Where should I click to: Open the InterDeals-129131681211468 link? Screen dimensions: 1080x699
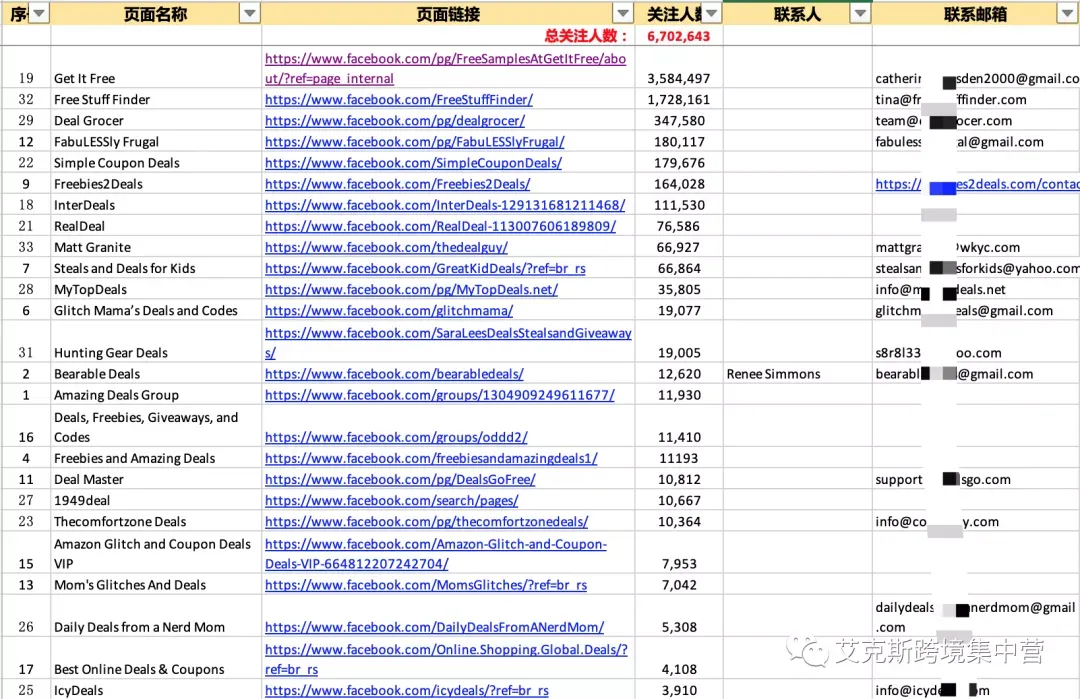click(x=445, y=205)
